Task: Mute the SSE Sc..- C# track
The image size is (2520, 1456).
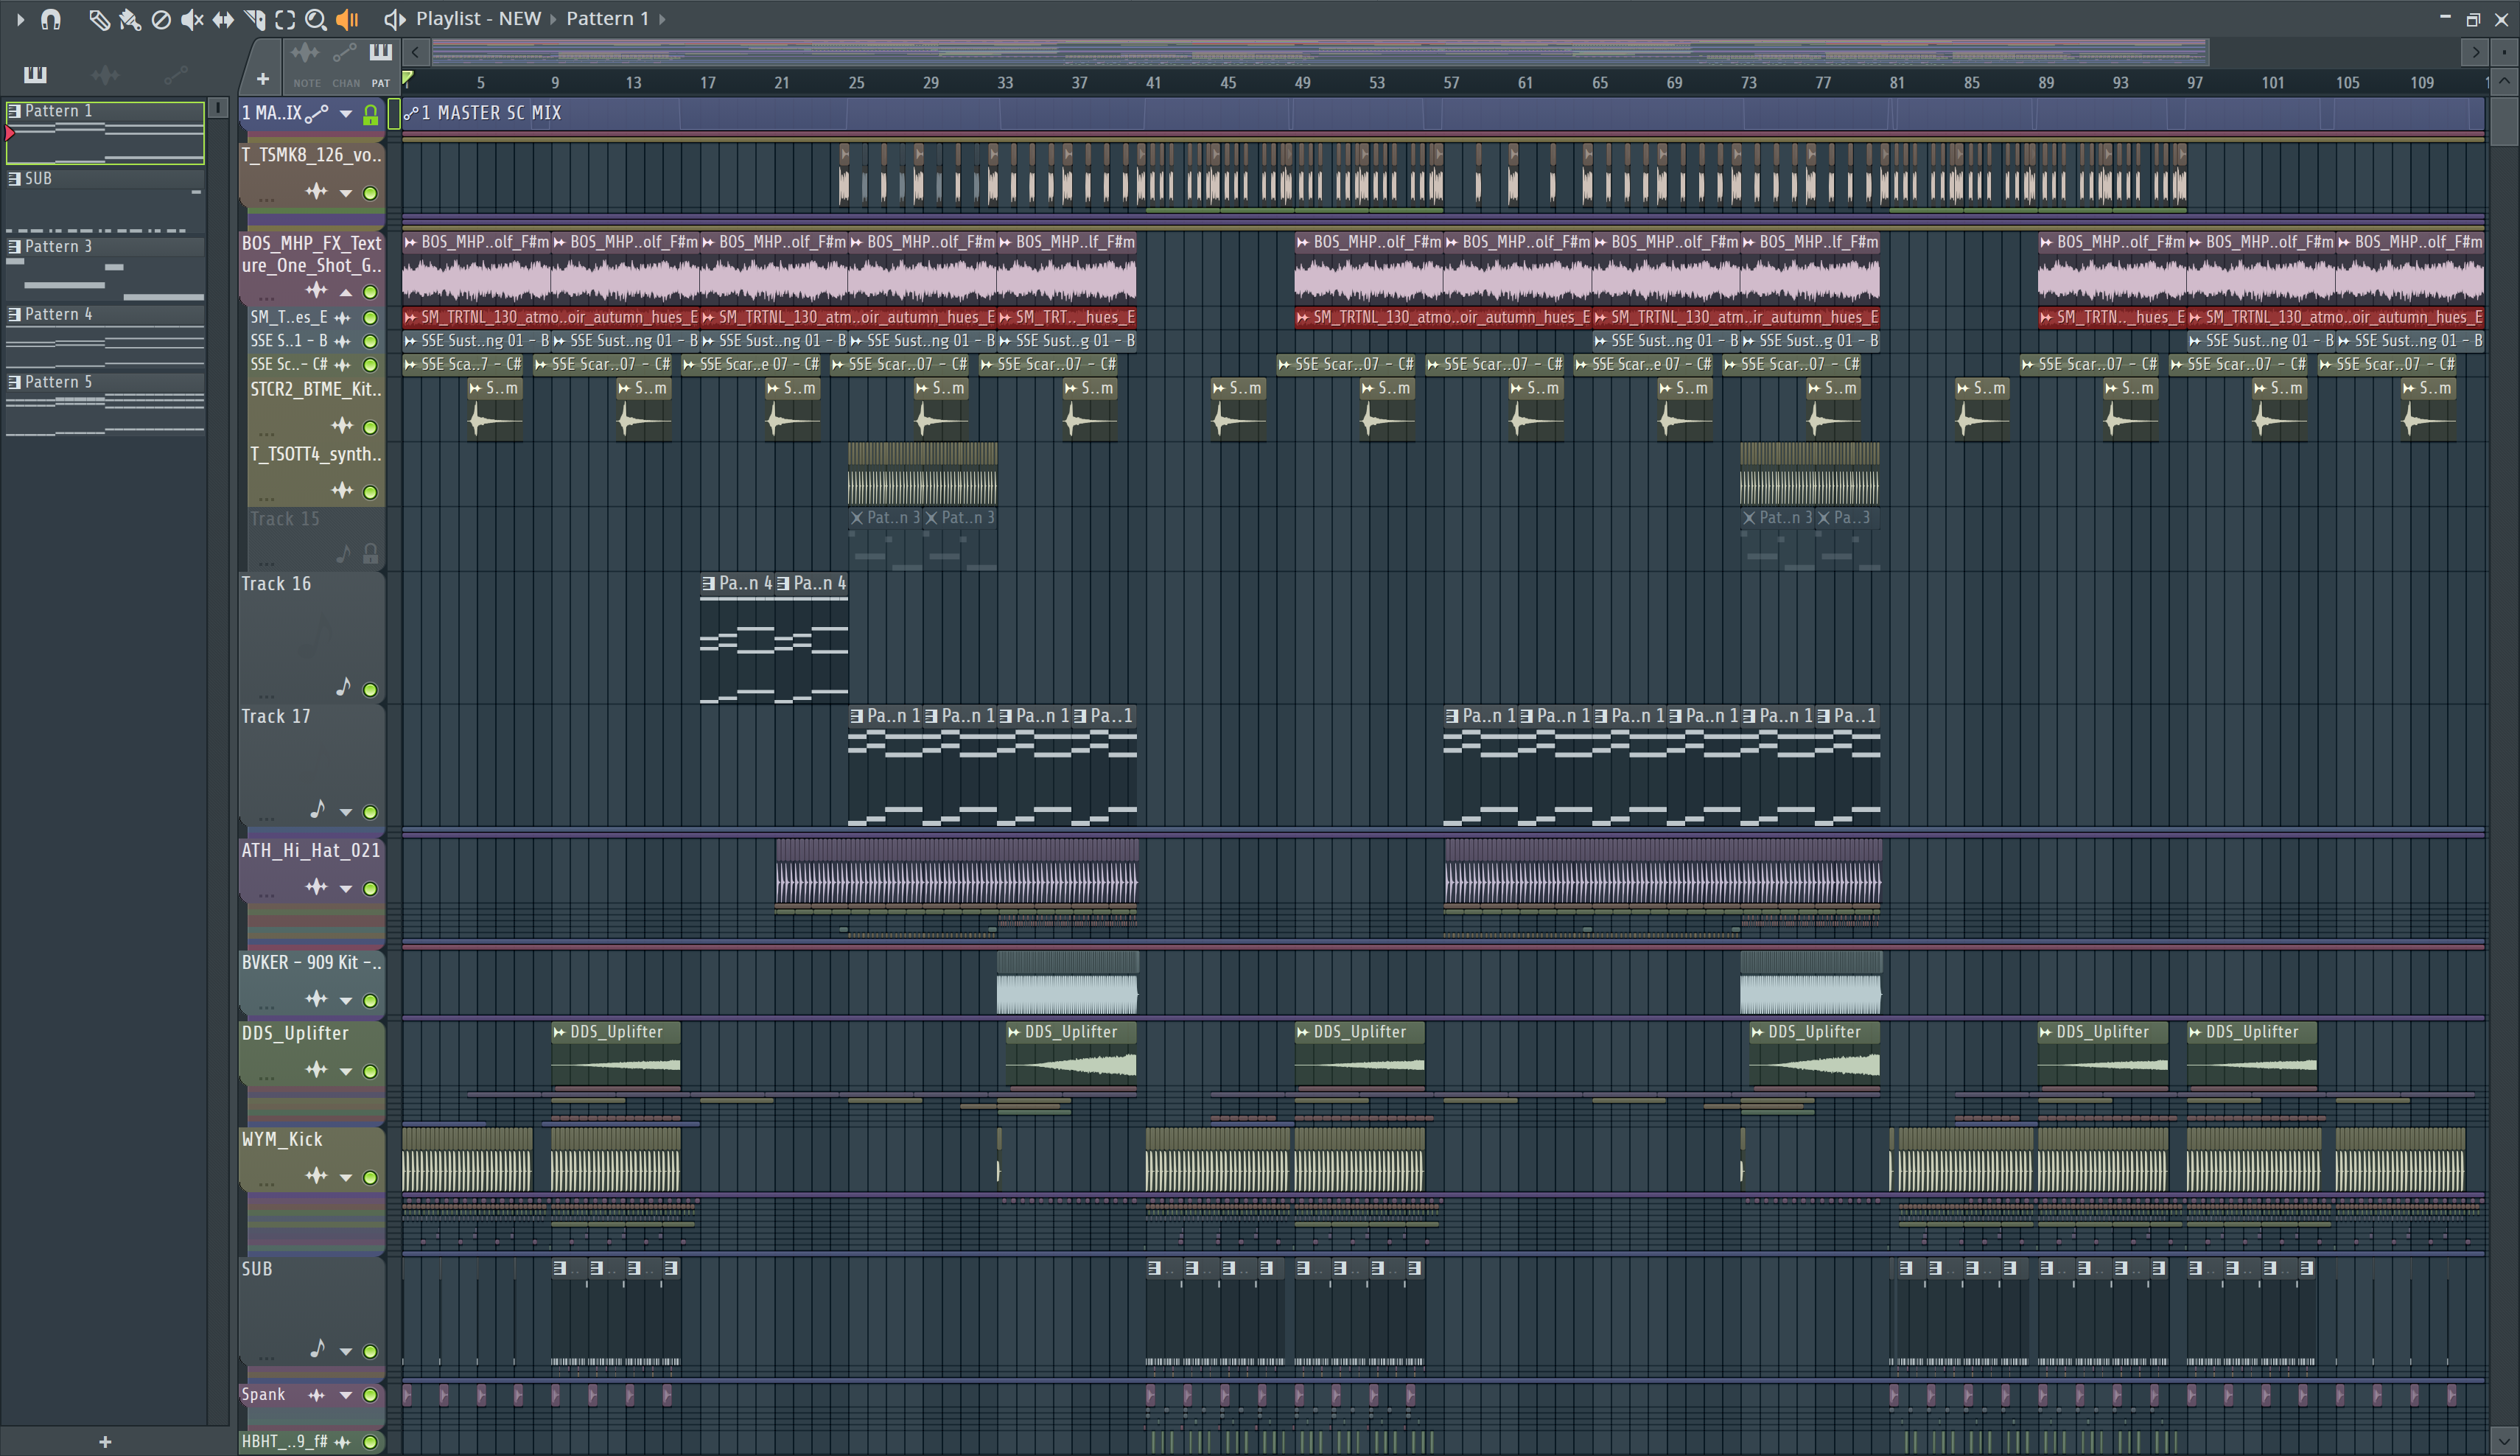Action: tap(370, 365)
